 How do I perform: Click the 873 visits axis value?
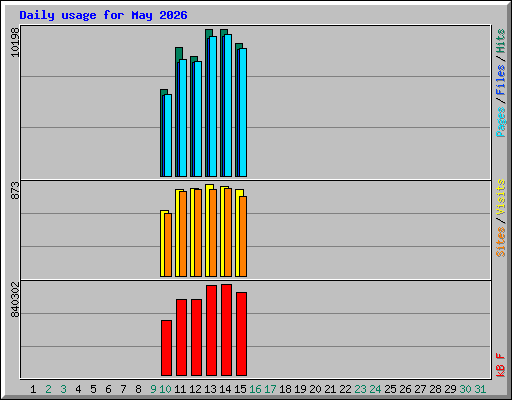point(15,190)
